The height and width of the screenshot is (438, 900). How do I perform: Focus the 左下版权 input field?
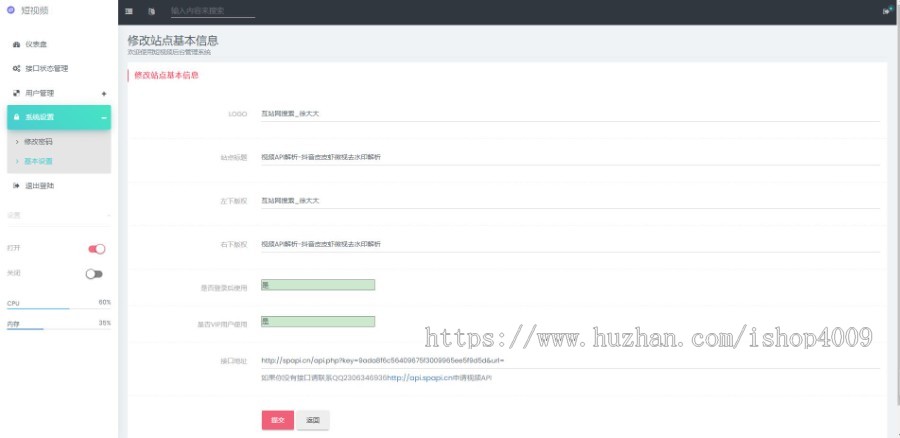point(570,201)
